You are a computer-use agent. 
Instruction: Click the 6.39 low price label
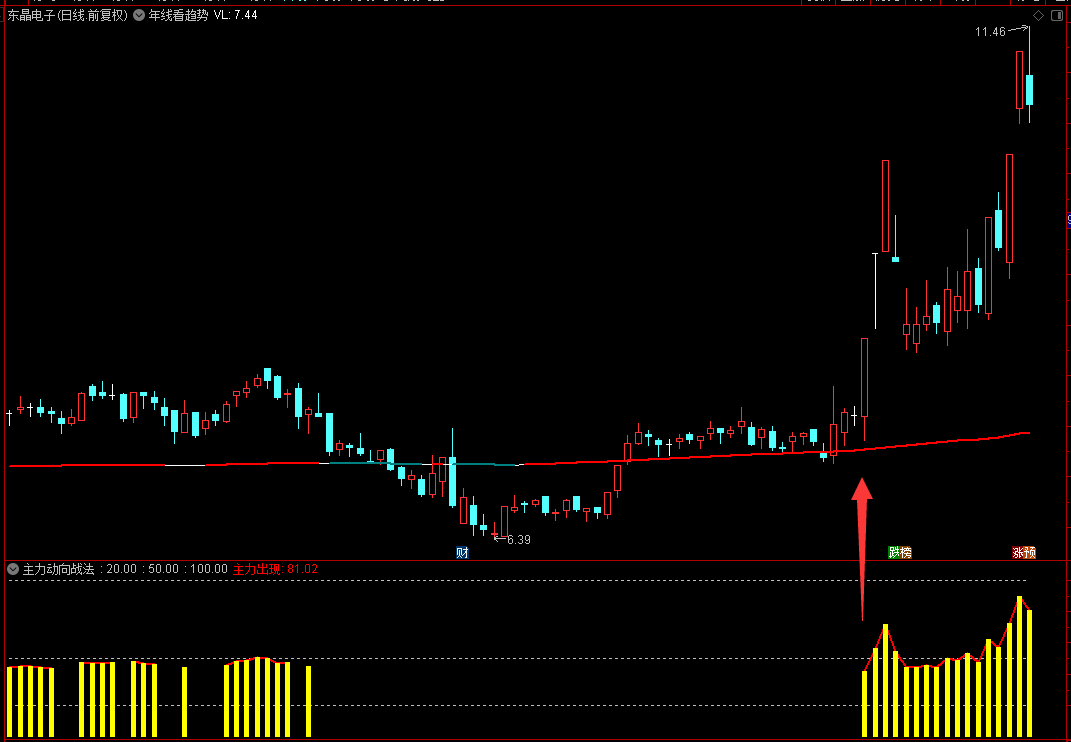(519, 540)
